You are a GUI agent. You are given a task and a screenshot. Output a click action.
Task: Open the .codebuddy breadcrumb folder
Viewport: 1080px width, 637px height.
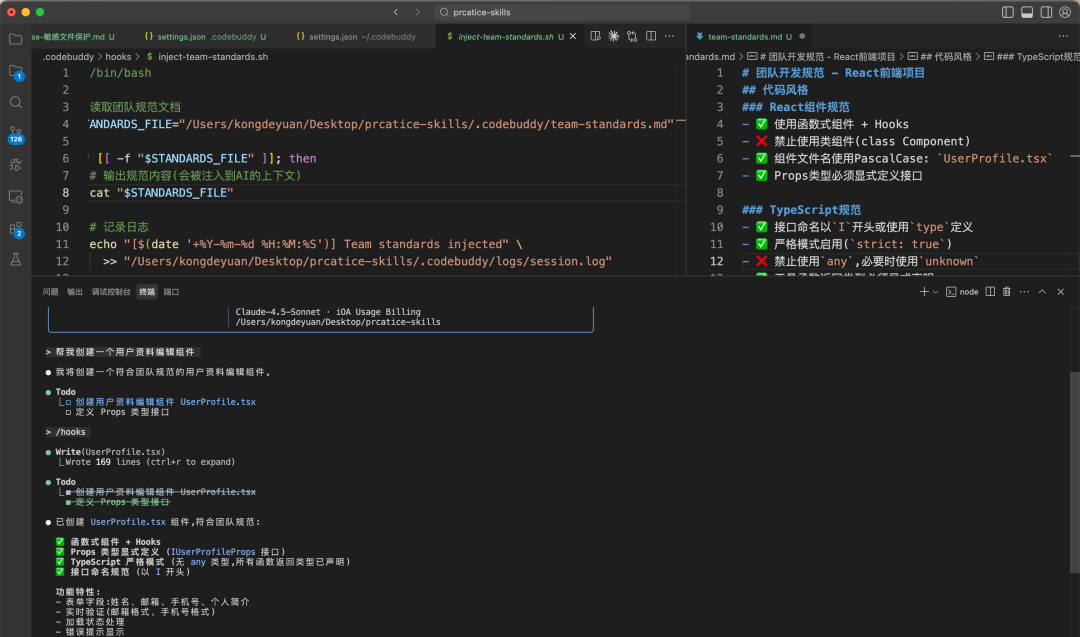coord(68,56)
